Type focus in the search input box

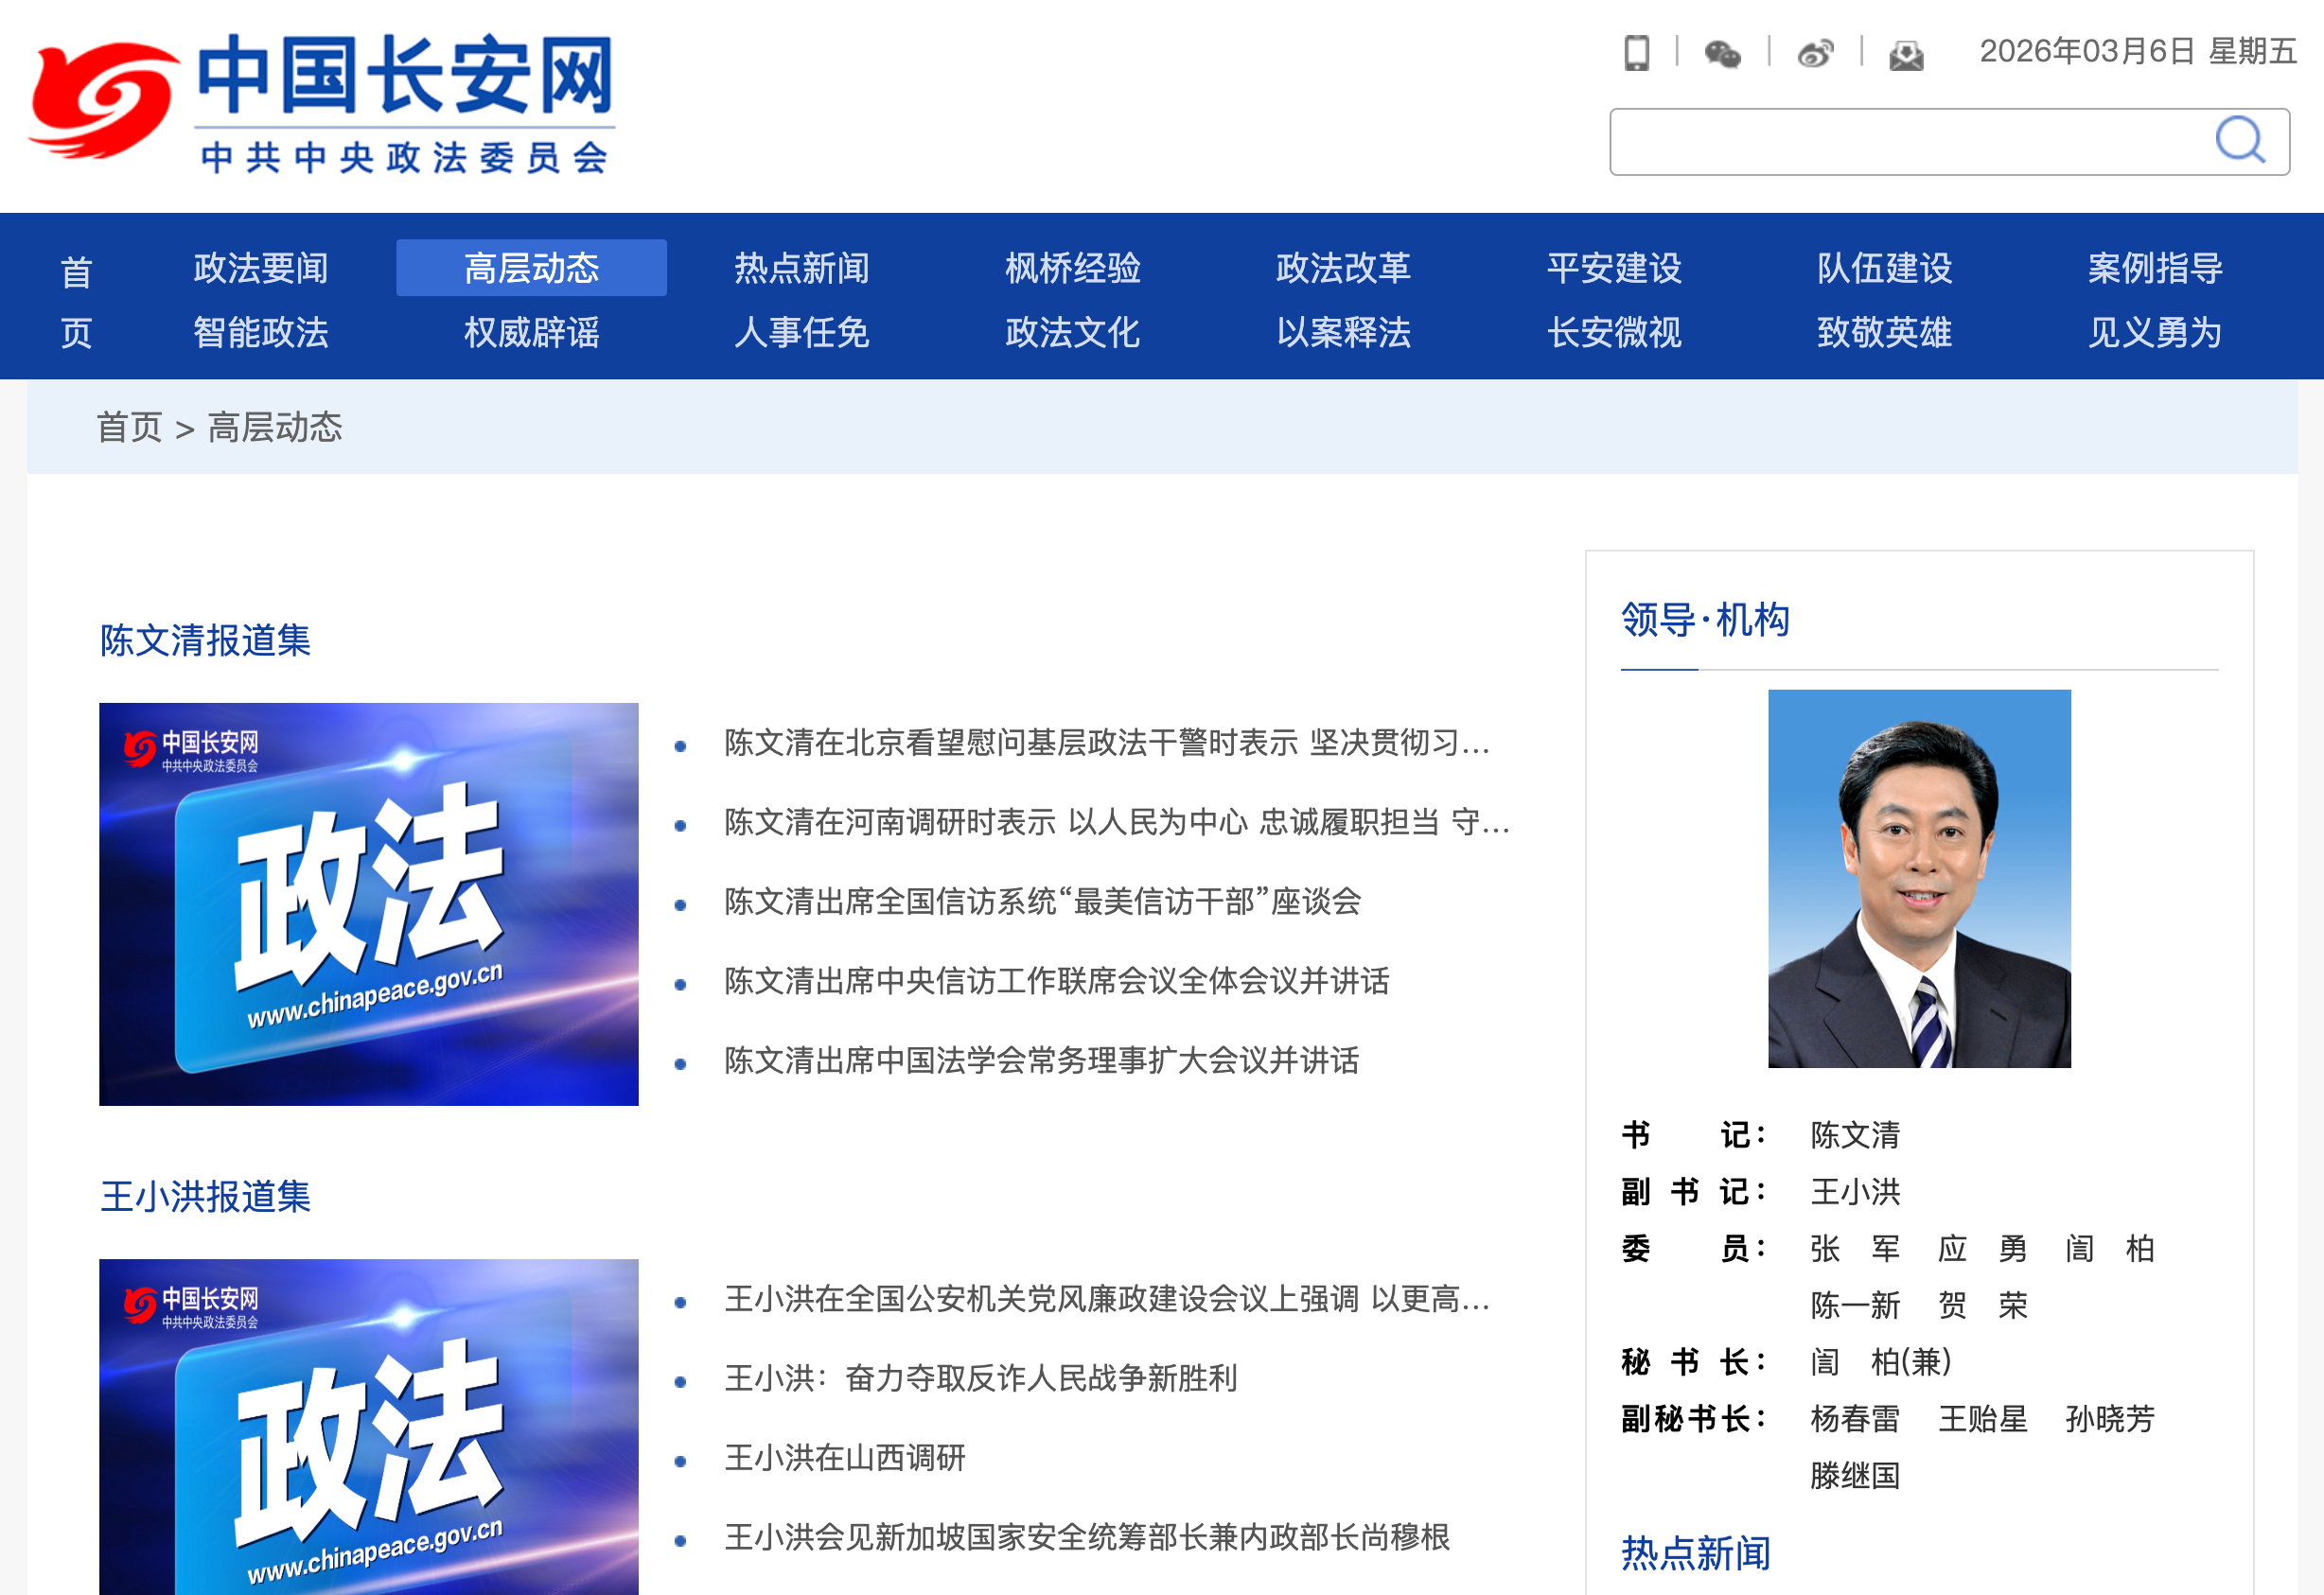click(1910, 142)
